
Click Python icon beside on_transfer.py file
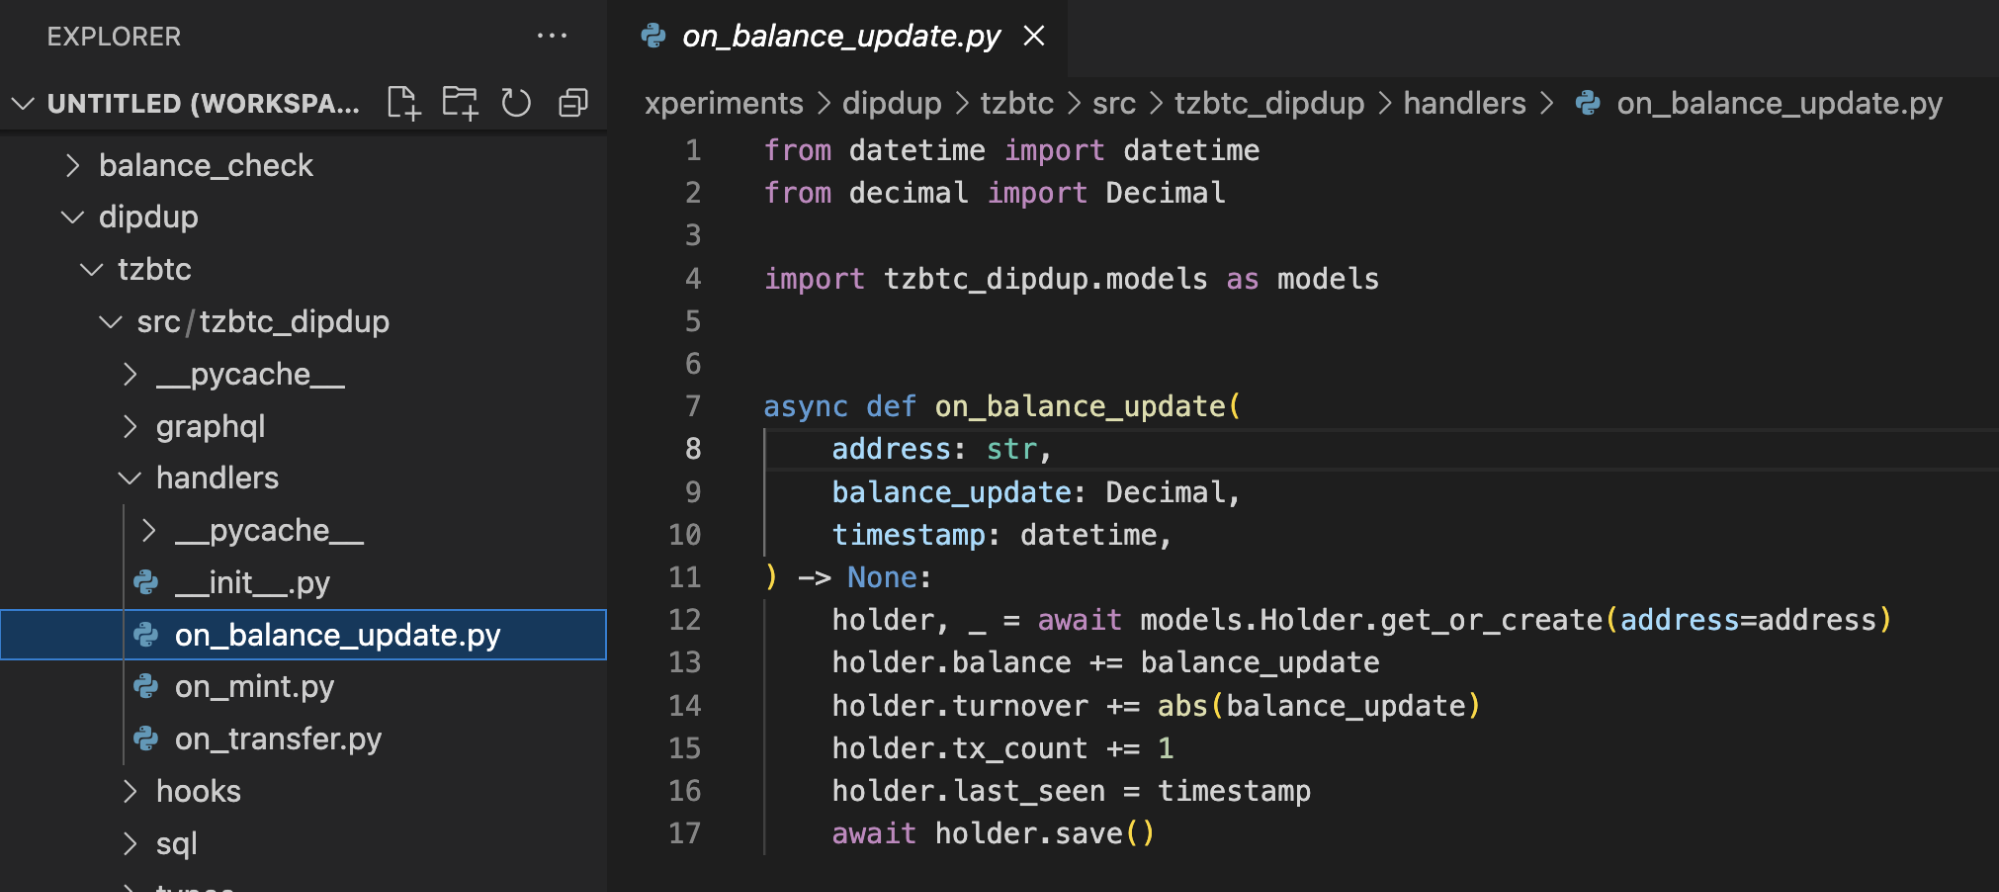click(146, 739)
